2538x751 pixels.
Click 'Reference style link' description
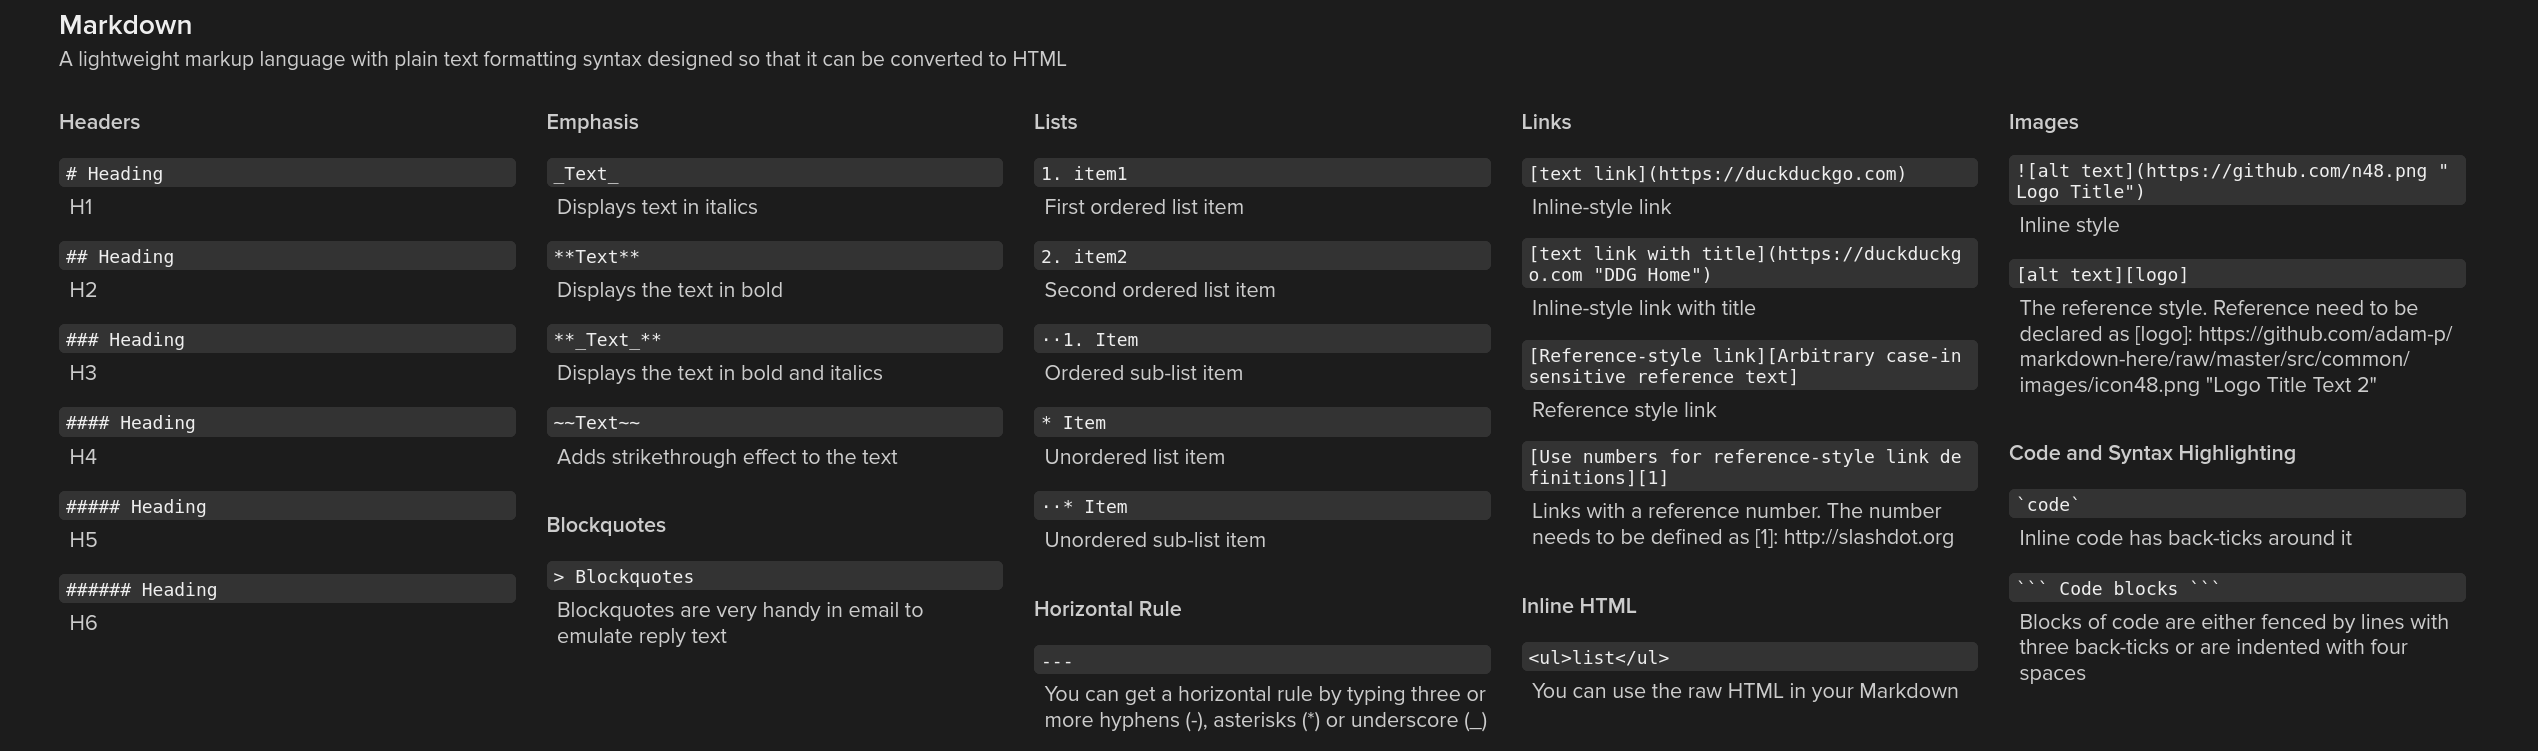pos(1623,410)
